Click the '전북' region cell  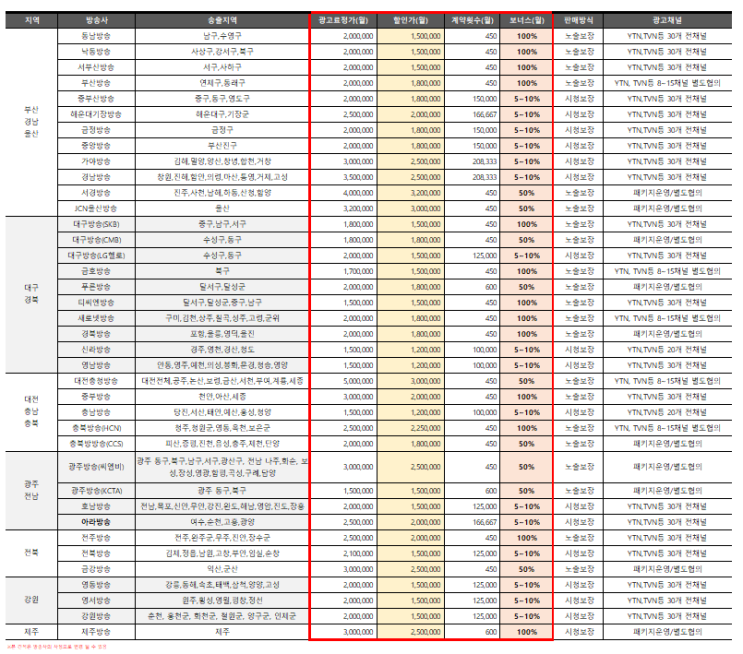pos(32,553)
